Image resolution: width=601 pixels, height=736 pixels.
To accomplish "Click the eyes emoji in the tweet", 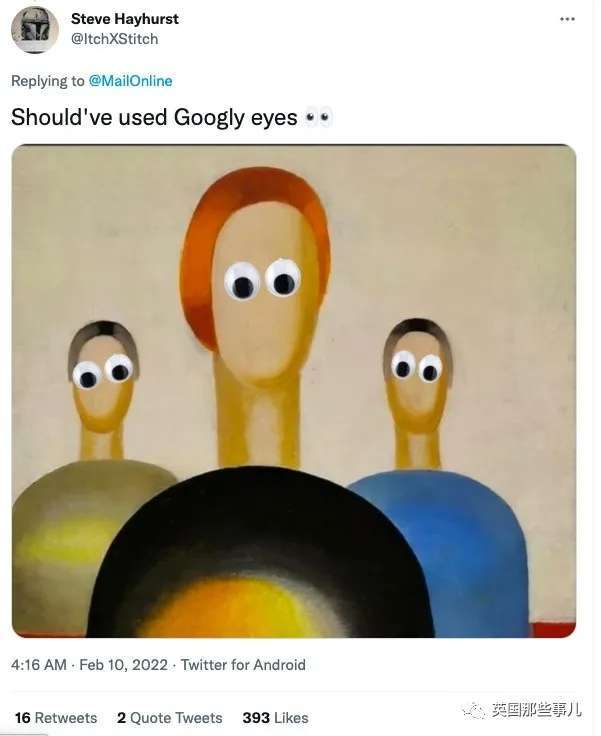I will tap(318, 118).
